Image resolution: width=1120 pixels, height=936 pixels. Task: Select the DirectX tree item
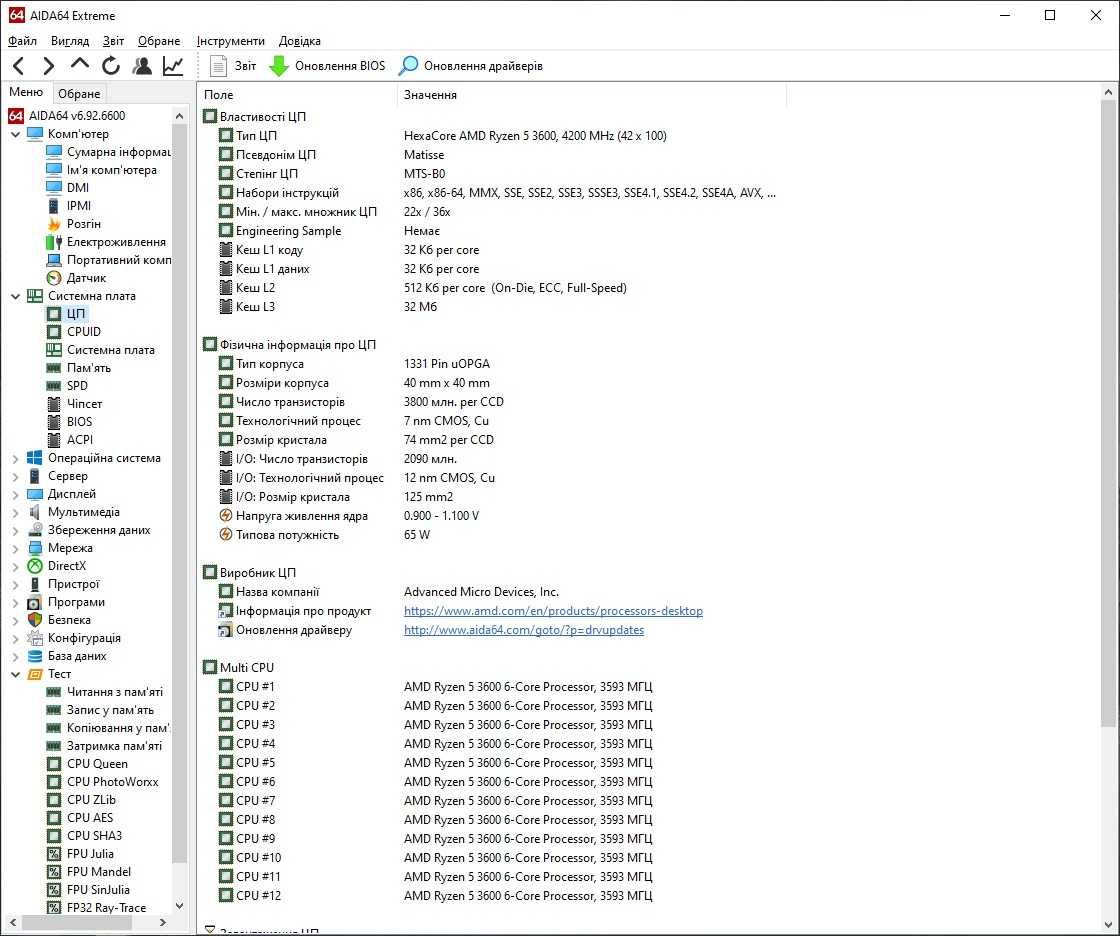(x=57, y=566)
